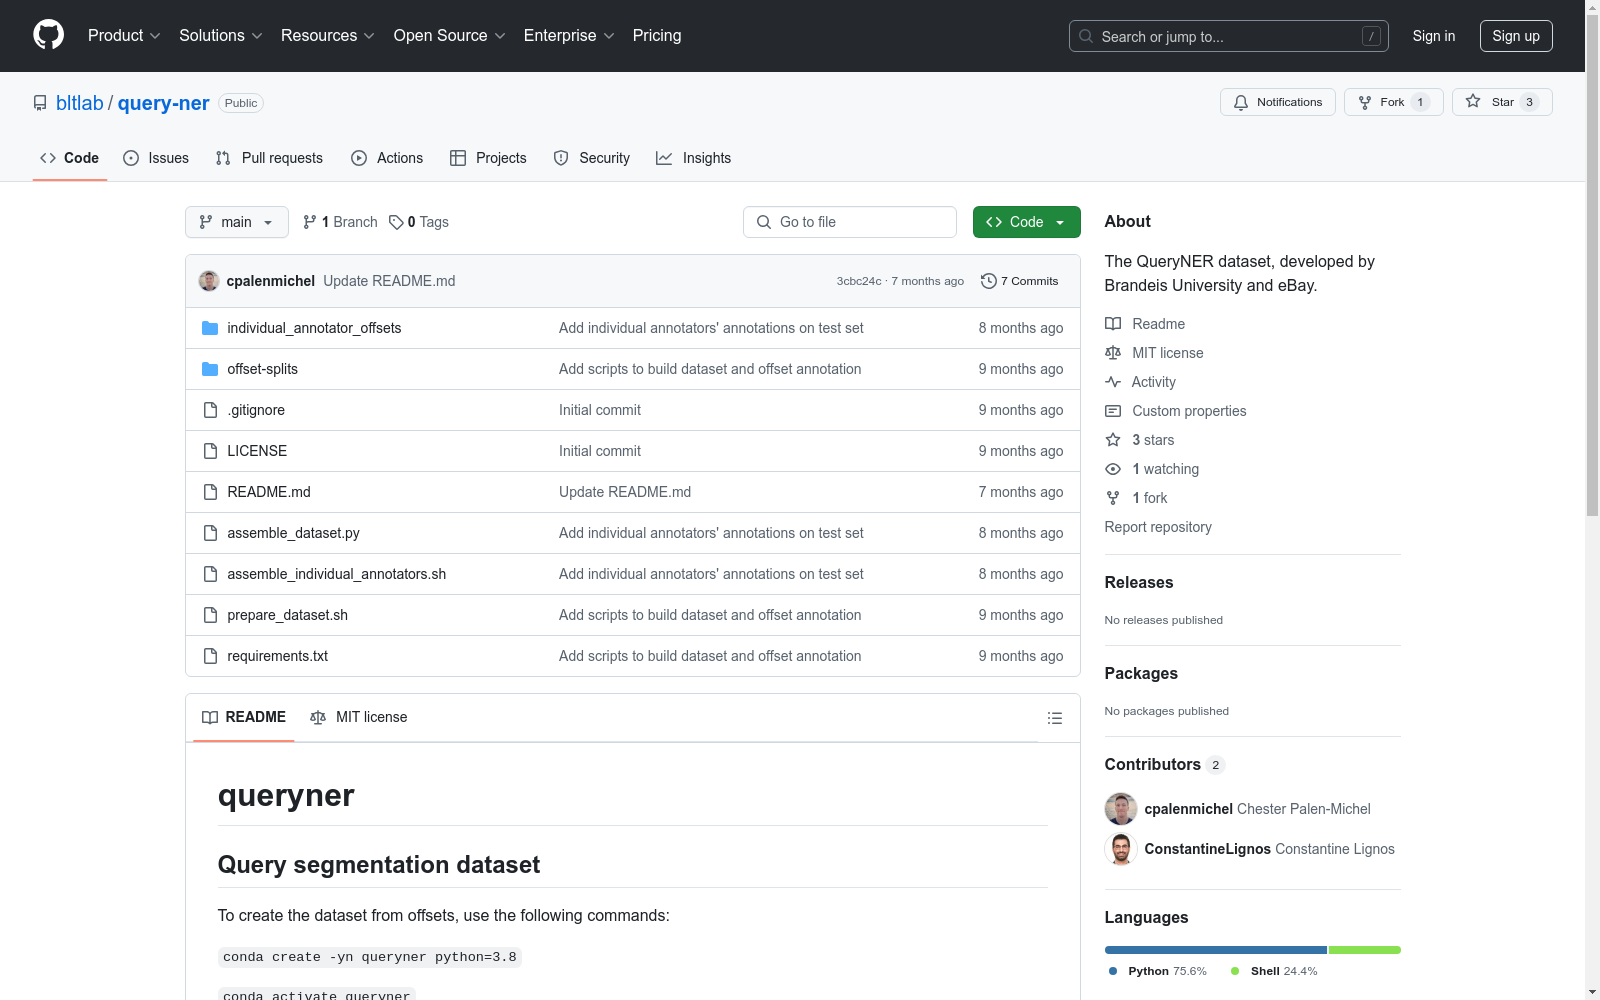Select the README tab
The height and width of the screenshot is (1000, 1600).
point(244,717)
